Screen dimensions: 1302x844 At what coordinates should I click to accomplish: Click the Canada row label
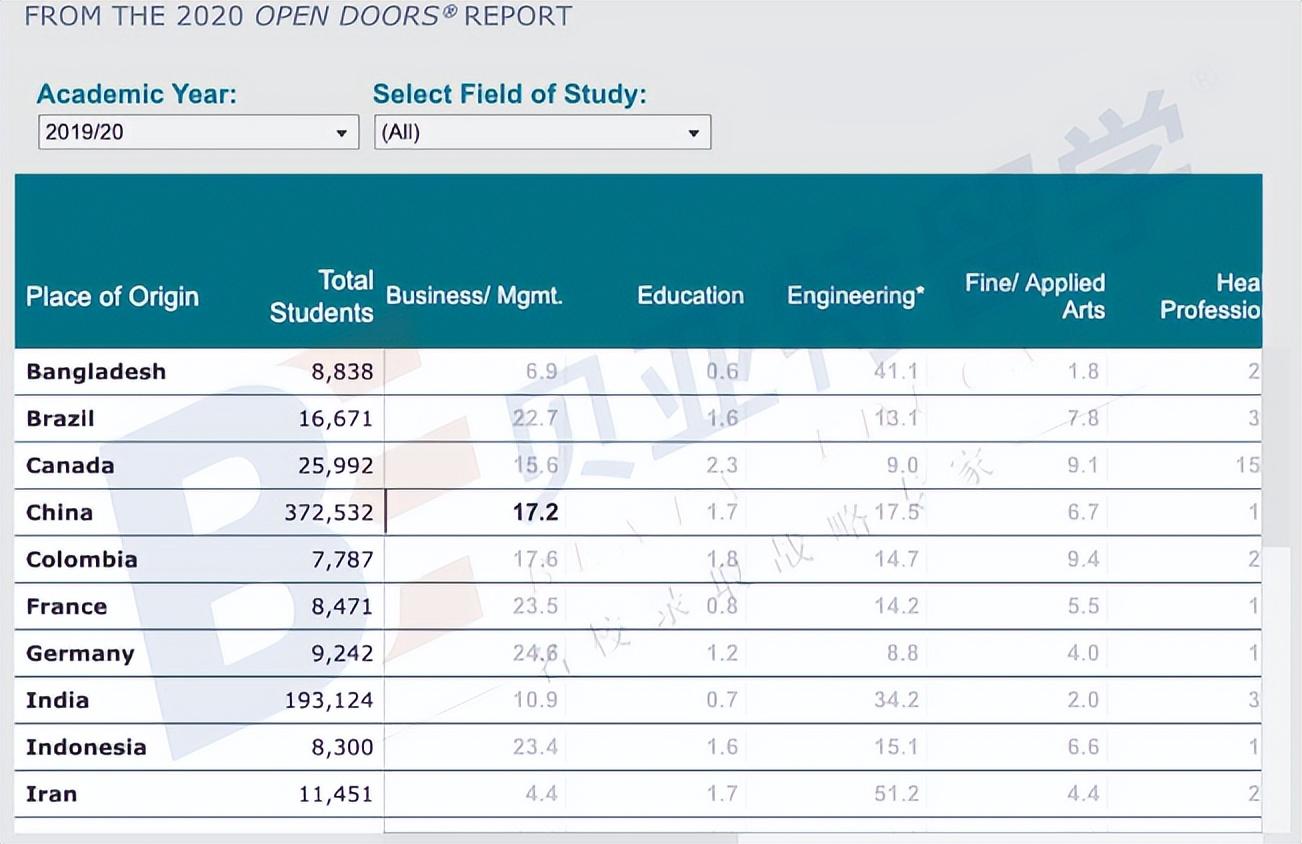tap(70, 465)
